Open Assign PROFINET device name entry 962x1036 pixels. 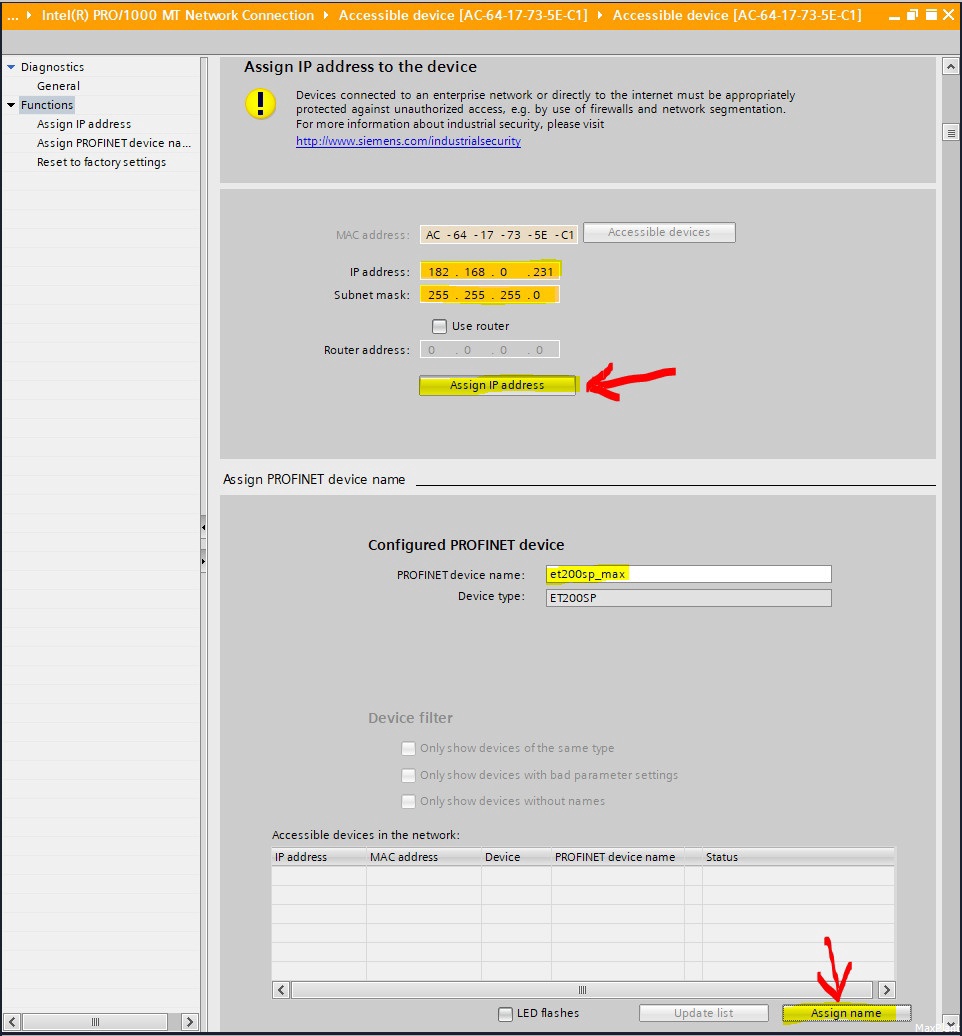114,143
